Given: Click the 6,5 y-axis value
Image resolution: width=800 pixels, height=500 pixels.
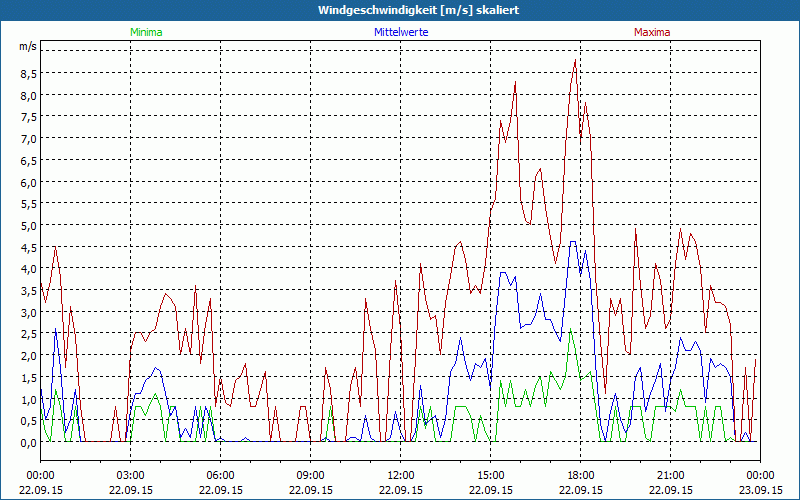Looking at the screenshot, I should pyautogui.click(x=28, y=161).
